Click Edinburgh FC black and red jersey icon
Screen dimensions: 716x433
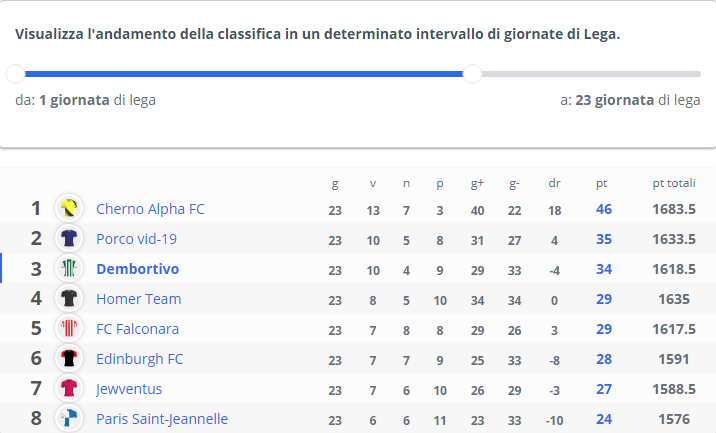(x=69, y=359)
